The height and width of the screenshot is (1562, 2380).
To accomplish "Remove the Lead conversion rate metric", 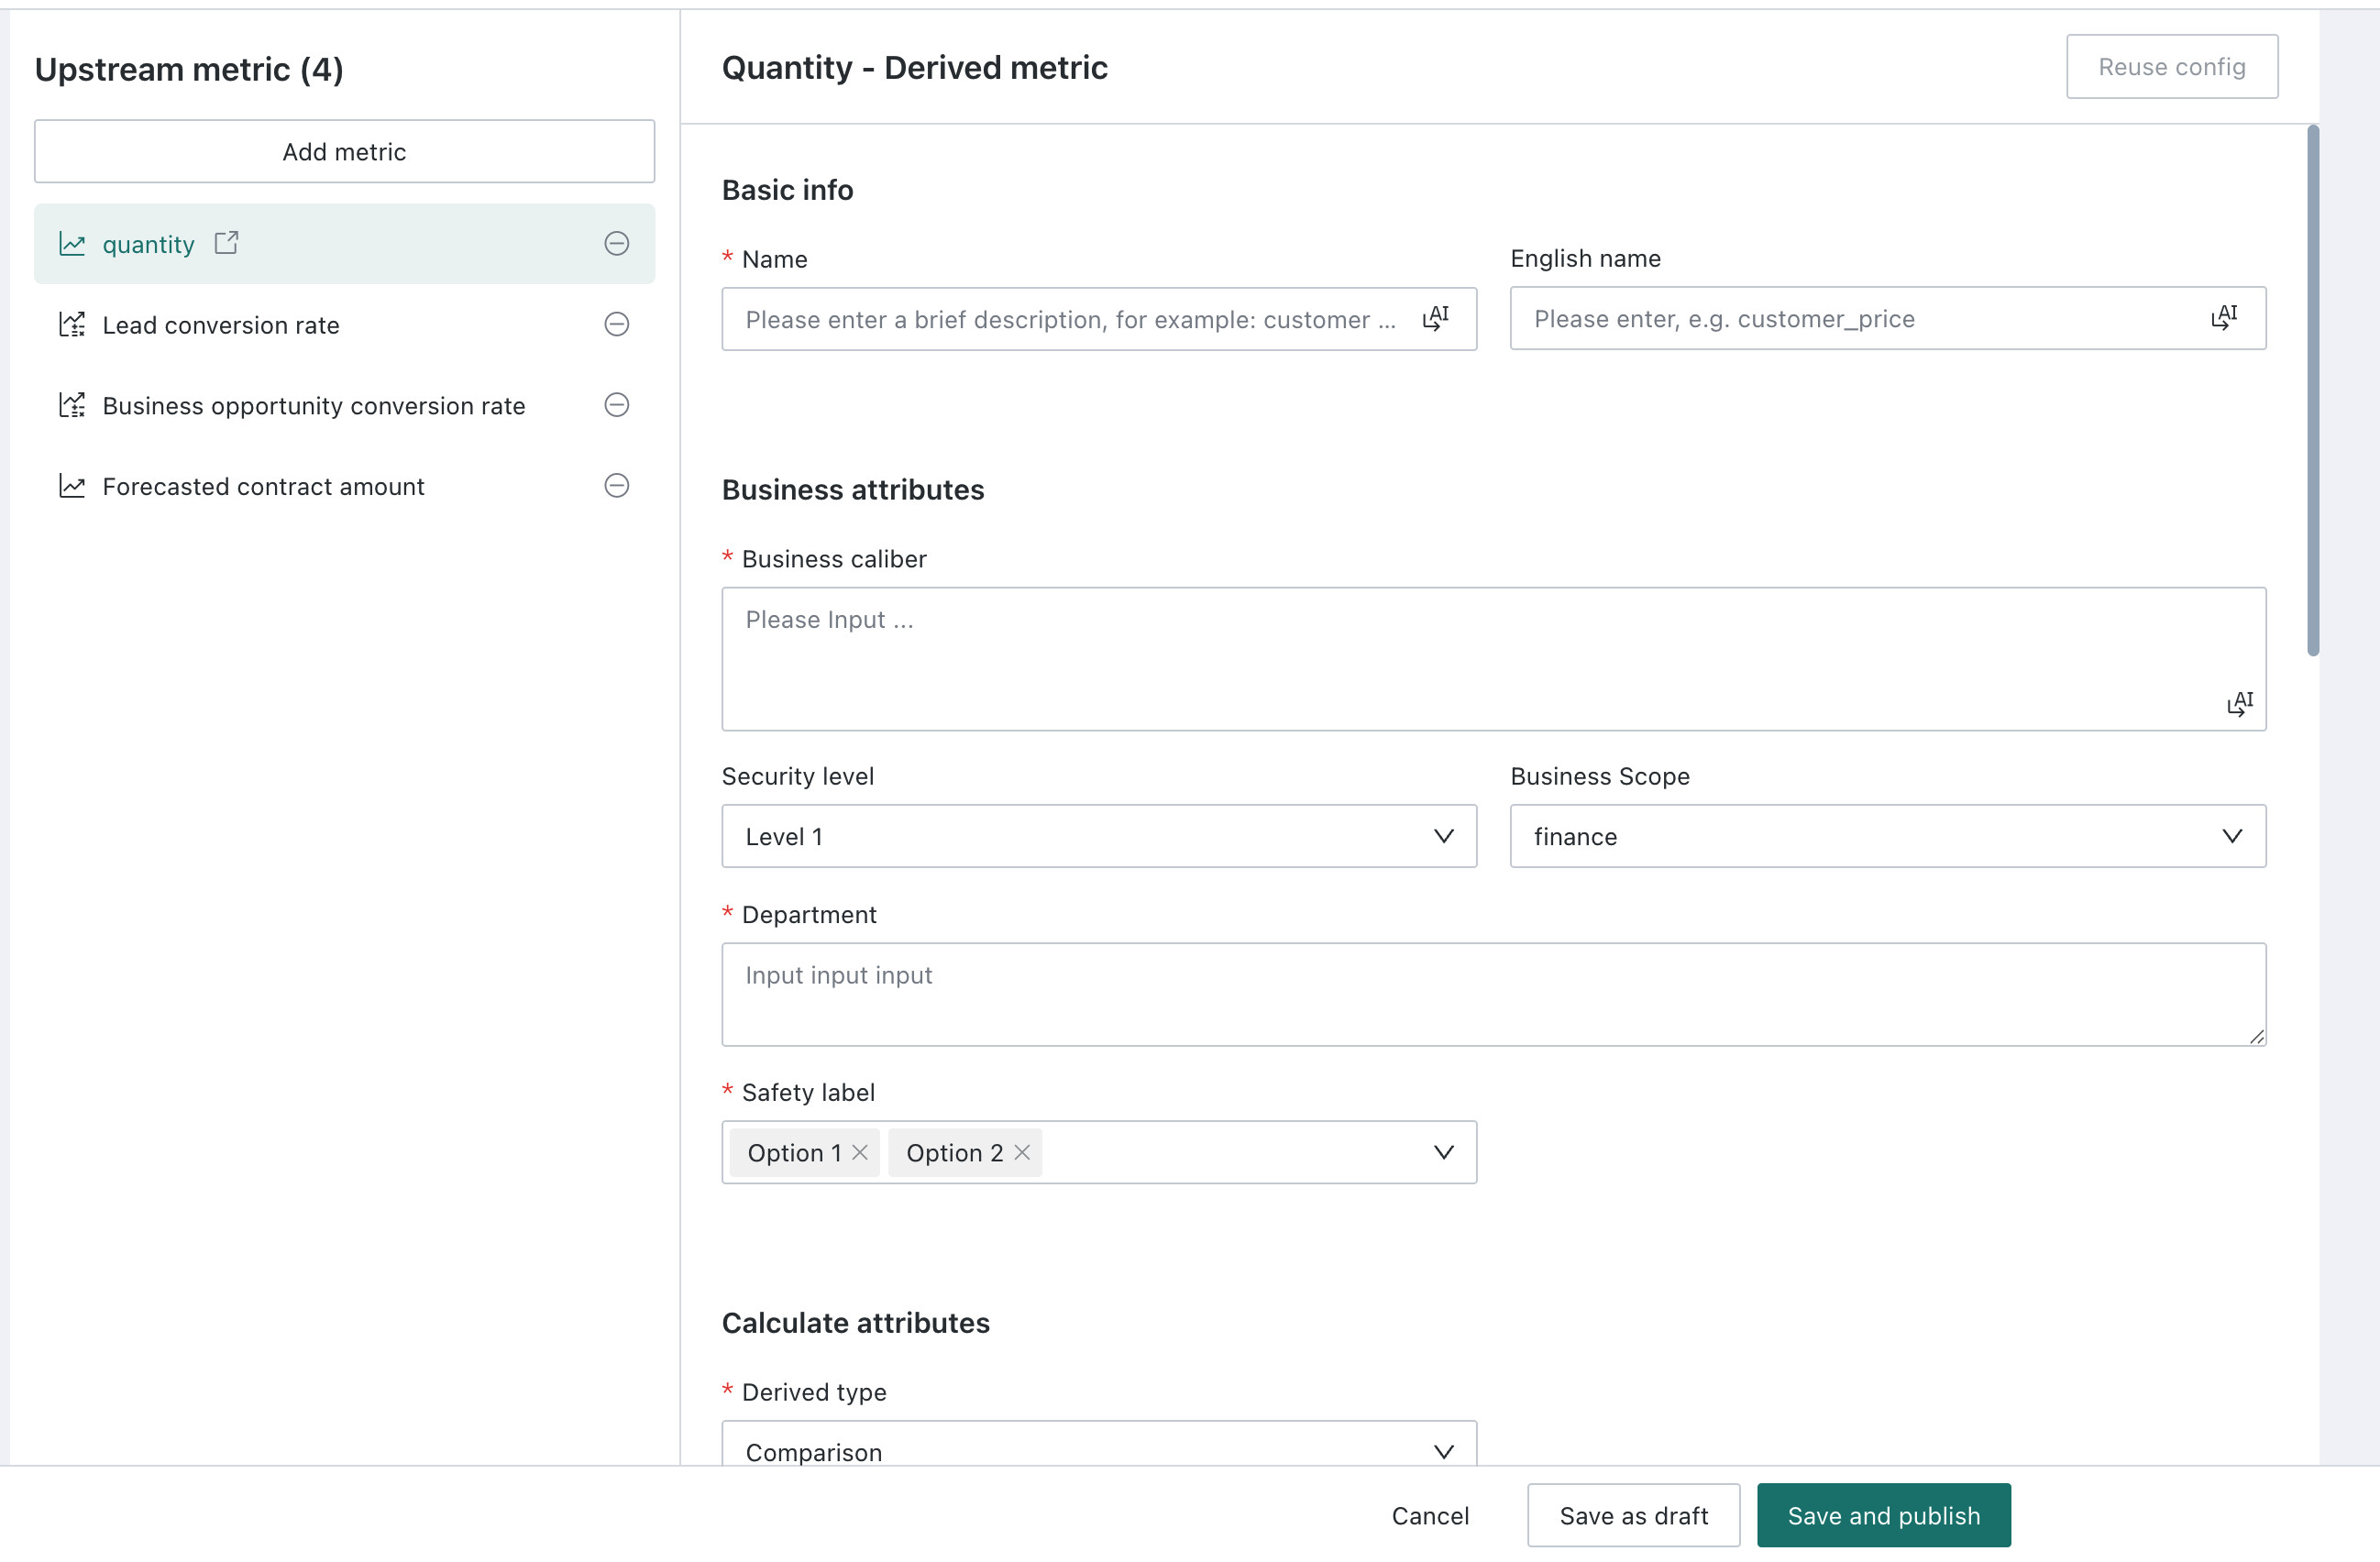I will click(617, 324).
